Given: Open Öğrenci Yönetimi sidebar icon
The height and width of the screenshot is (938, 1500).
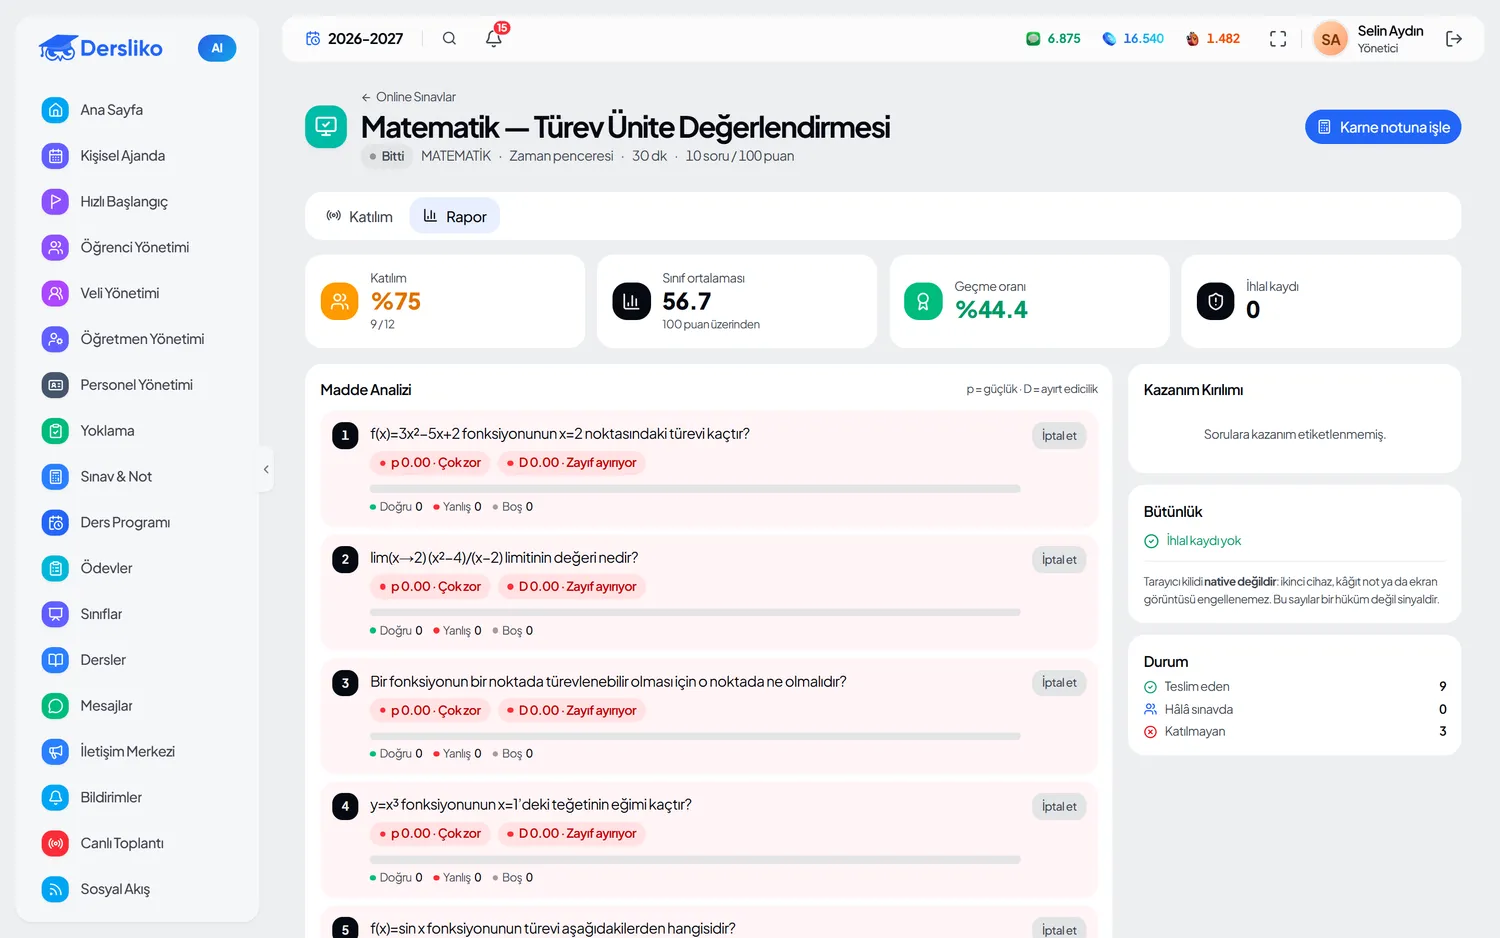Looking at the screenshot, I should click(x=56, y=247).
